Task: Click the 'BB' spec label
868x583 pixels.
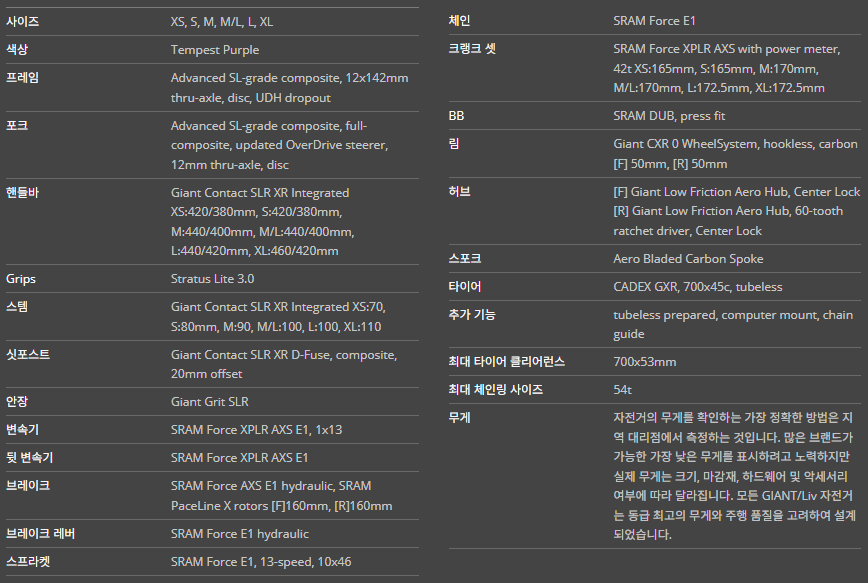Action: 456,116
